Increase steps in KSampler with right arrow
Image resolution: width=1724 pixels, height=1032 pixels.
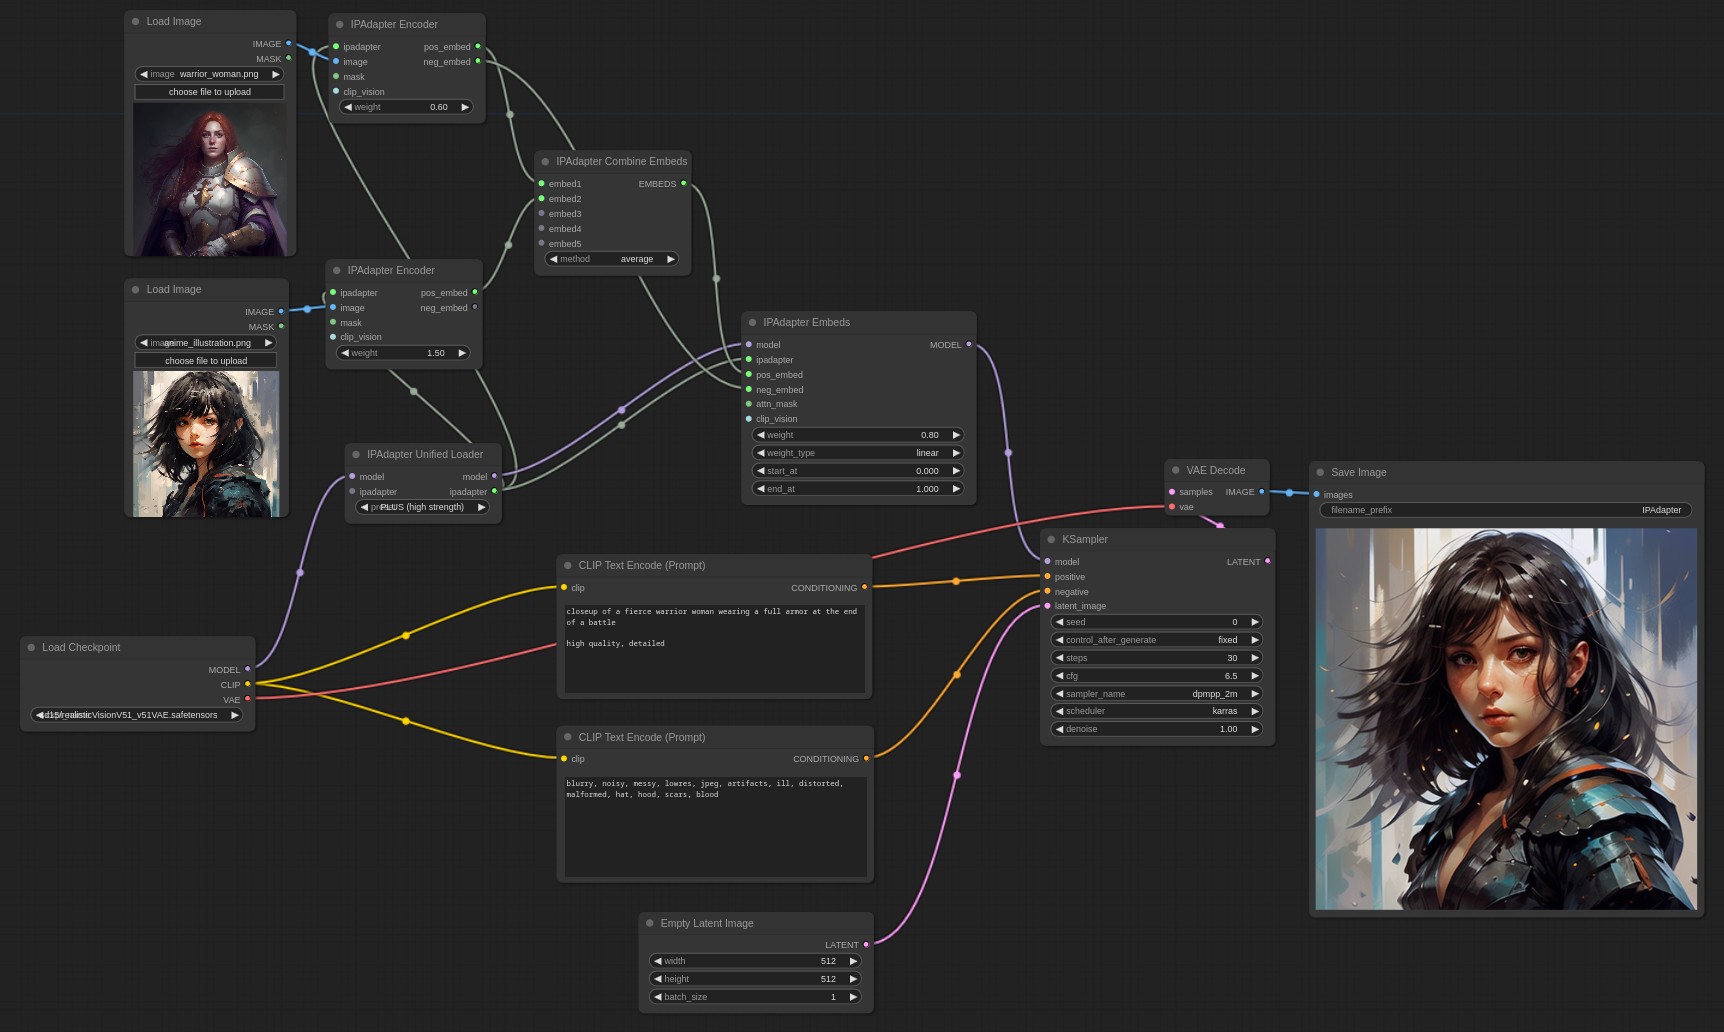1254,657
